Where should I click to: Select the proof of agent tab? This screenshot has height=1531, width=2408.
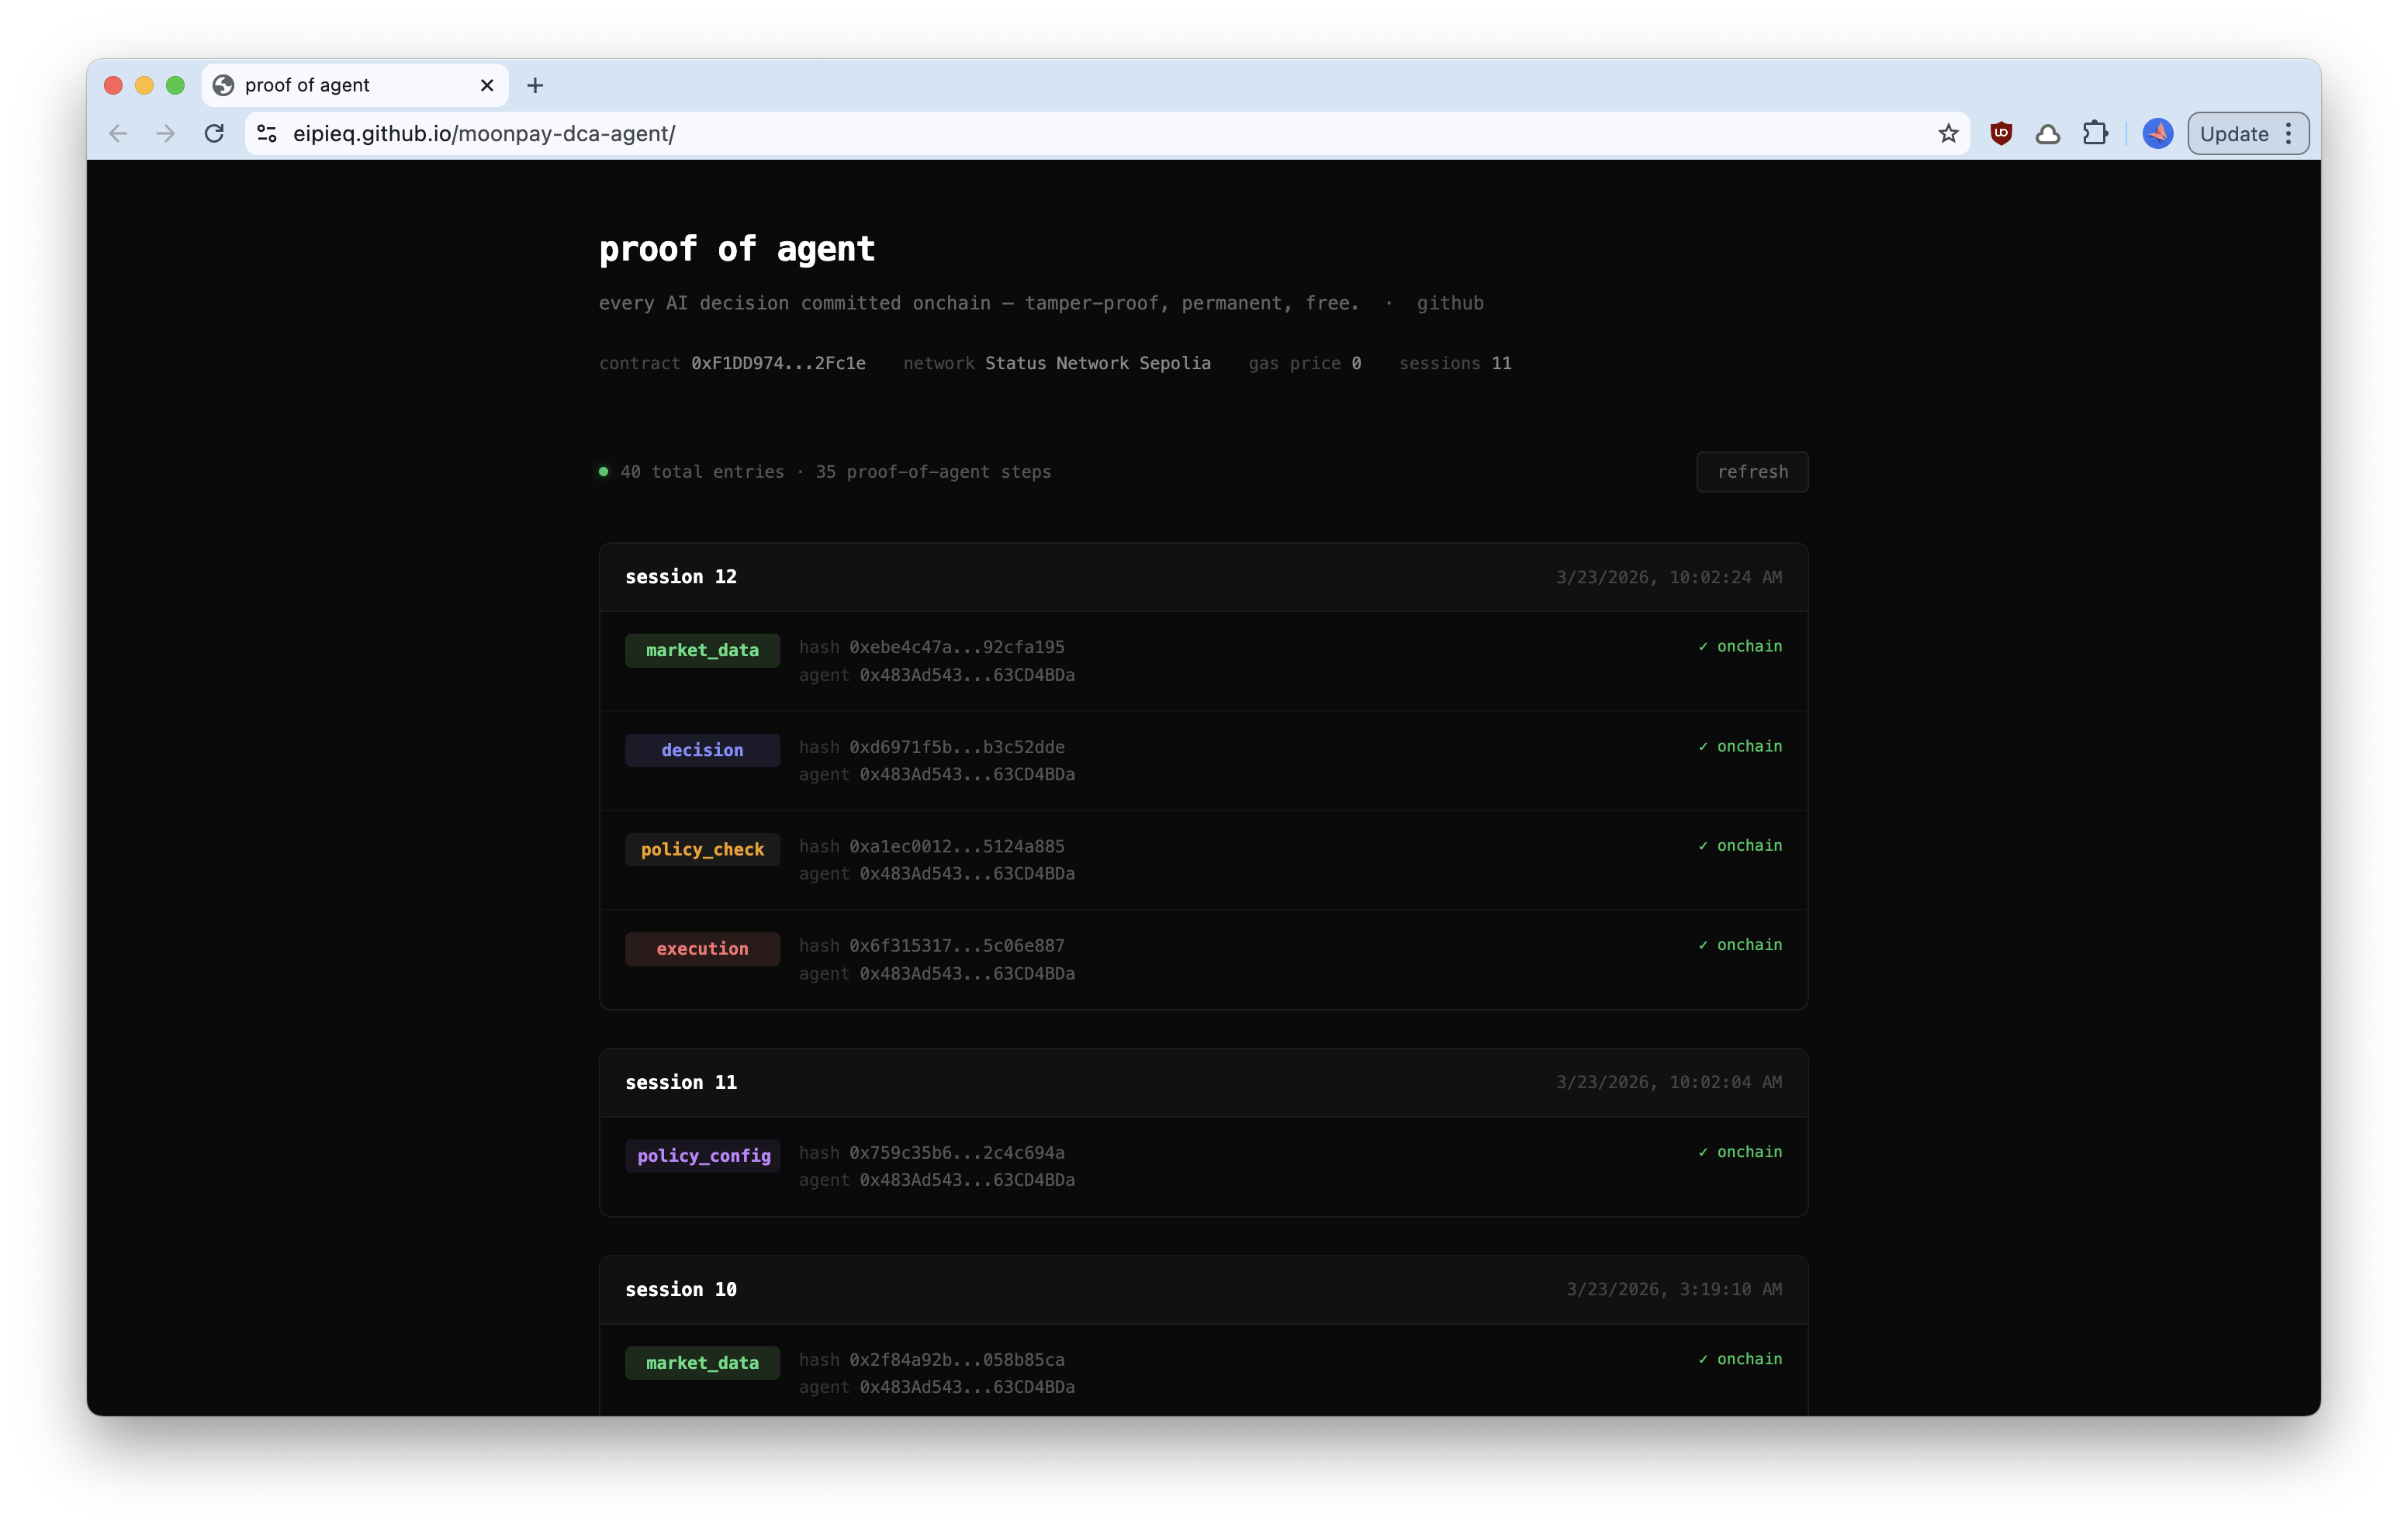tap(355, 85)
